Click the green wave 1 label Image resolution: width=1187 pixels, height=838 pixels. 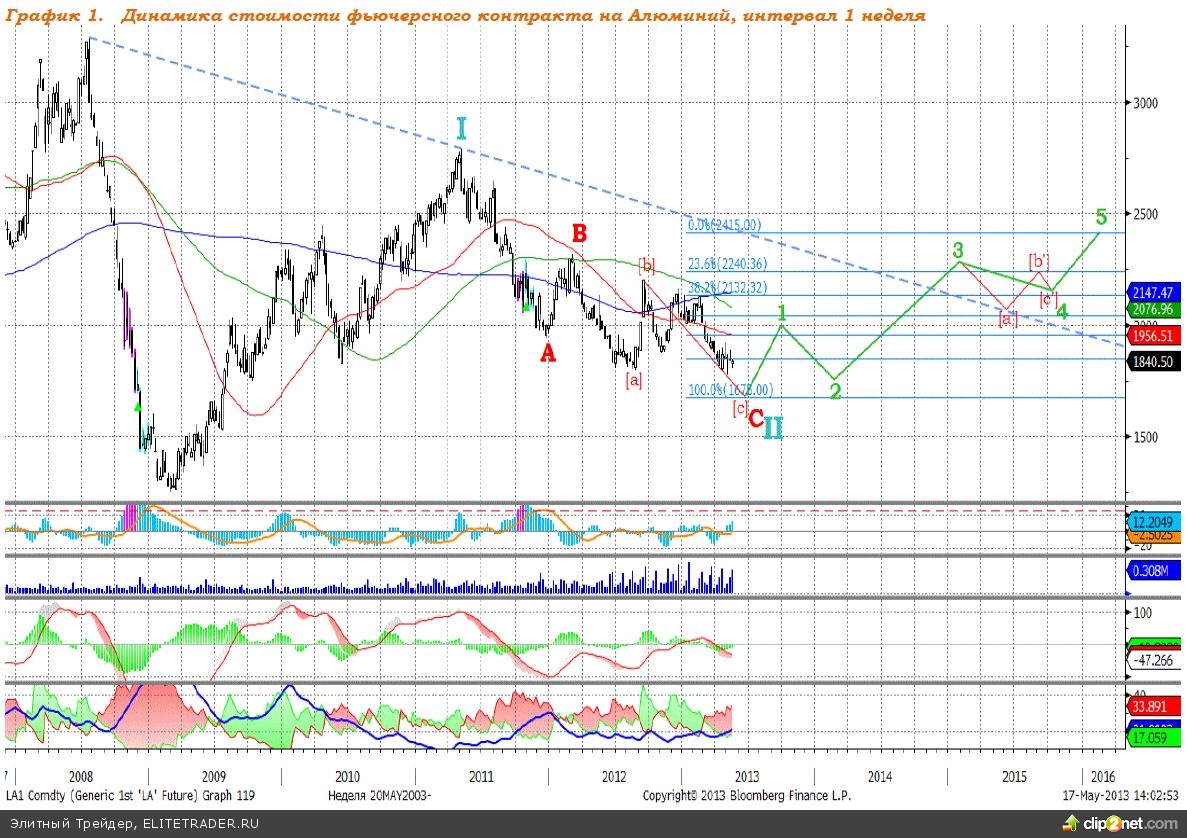(x=783, y=312)
